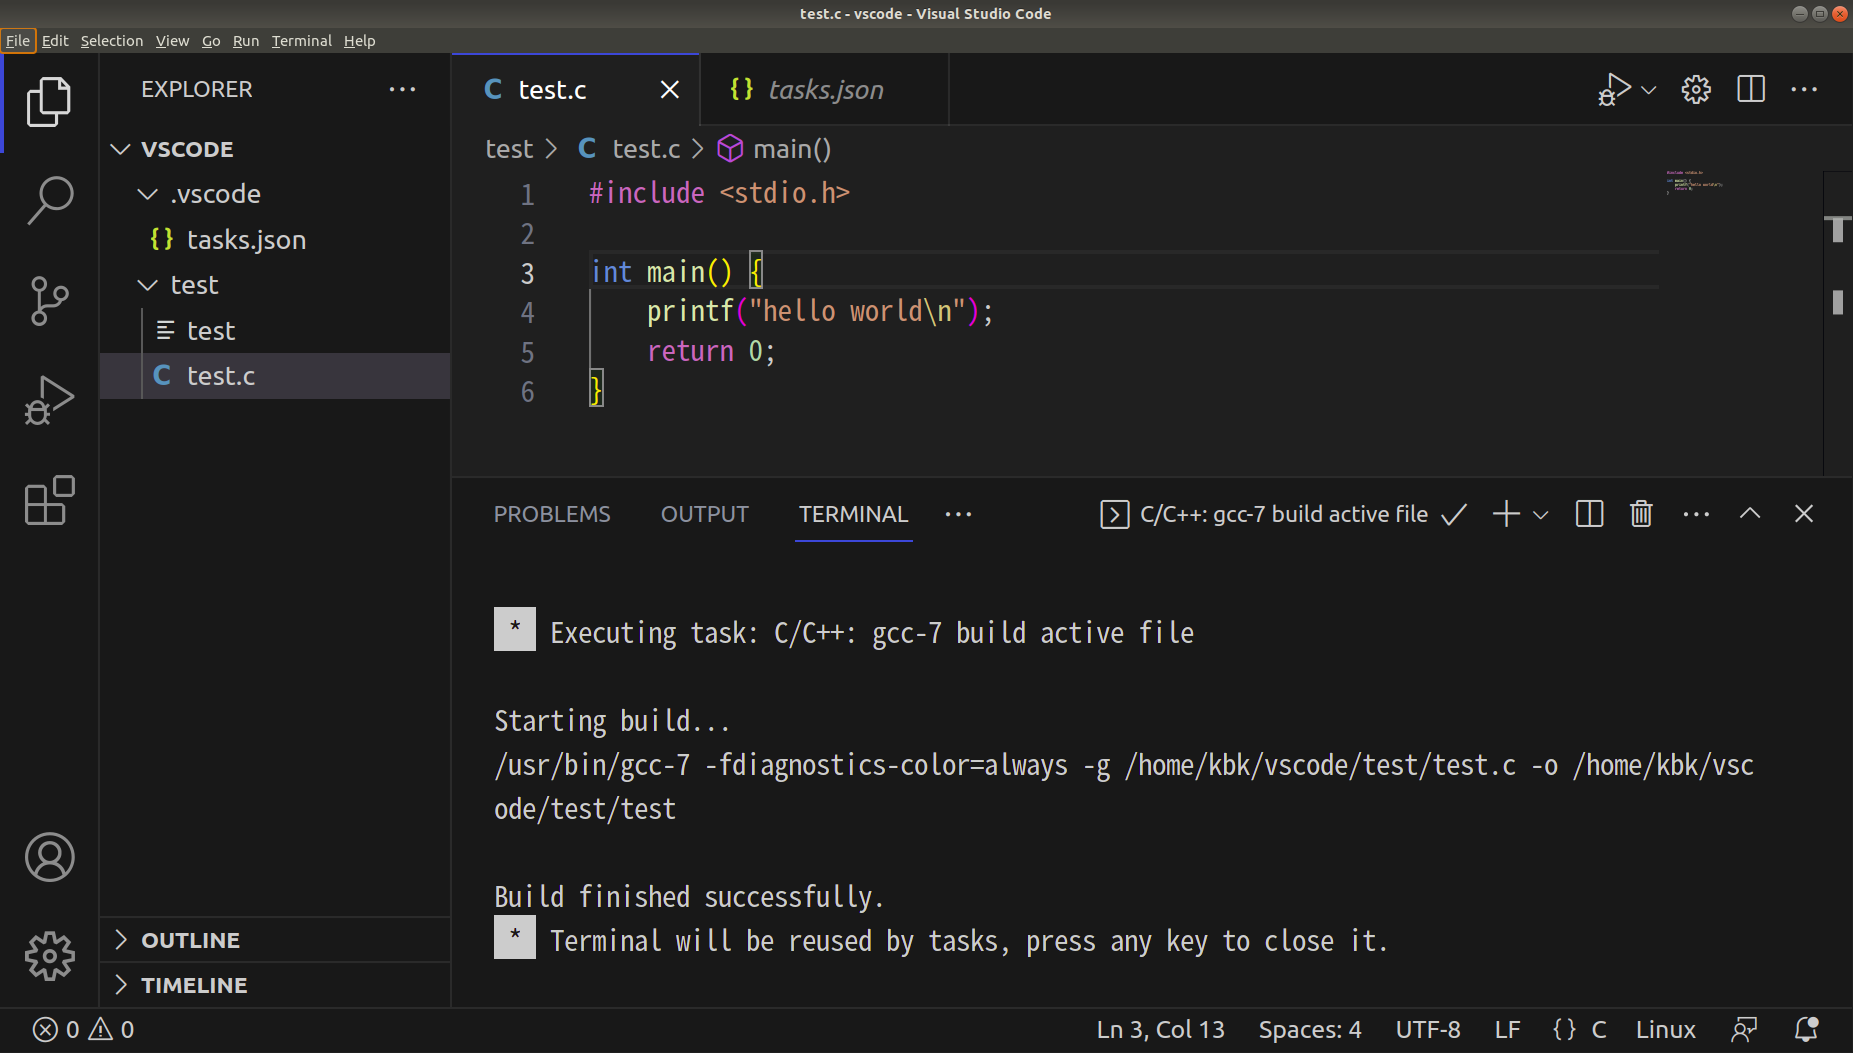Change file encoding UTF-8

1428,1029
